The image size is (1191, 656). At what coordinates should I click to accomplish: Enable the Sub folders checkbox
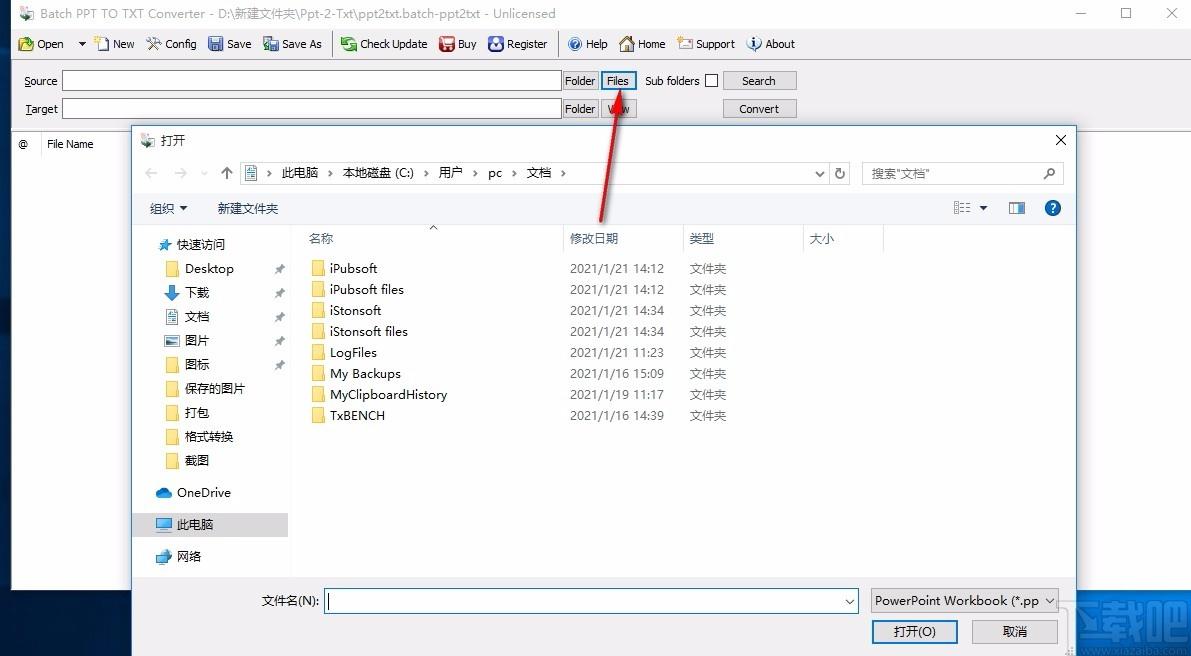(x=712, y=80)
